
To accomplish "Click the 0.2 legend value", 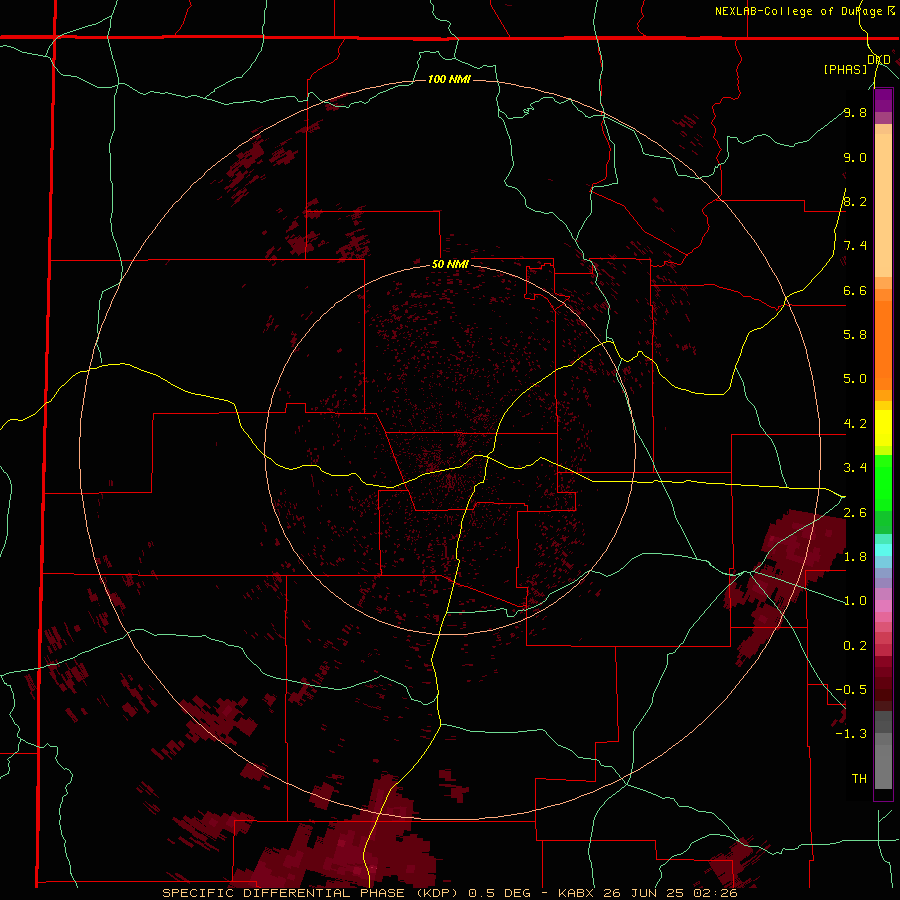I will click(x=855, y=646).
